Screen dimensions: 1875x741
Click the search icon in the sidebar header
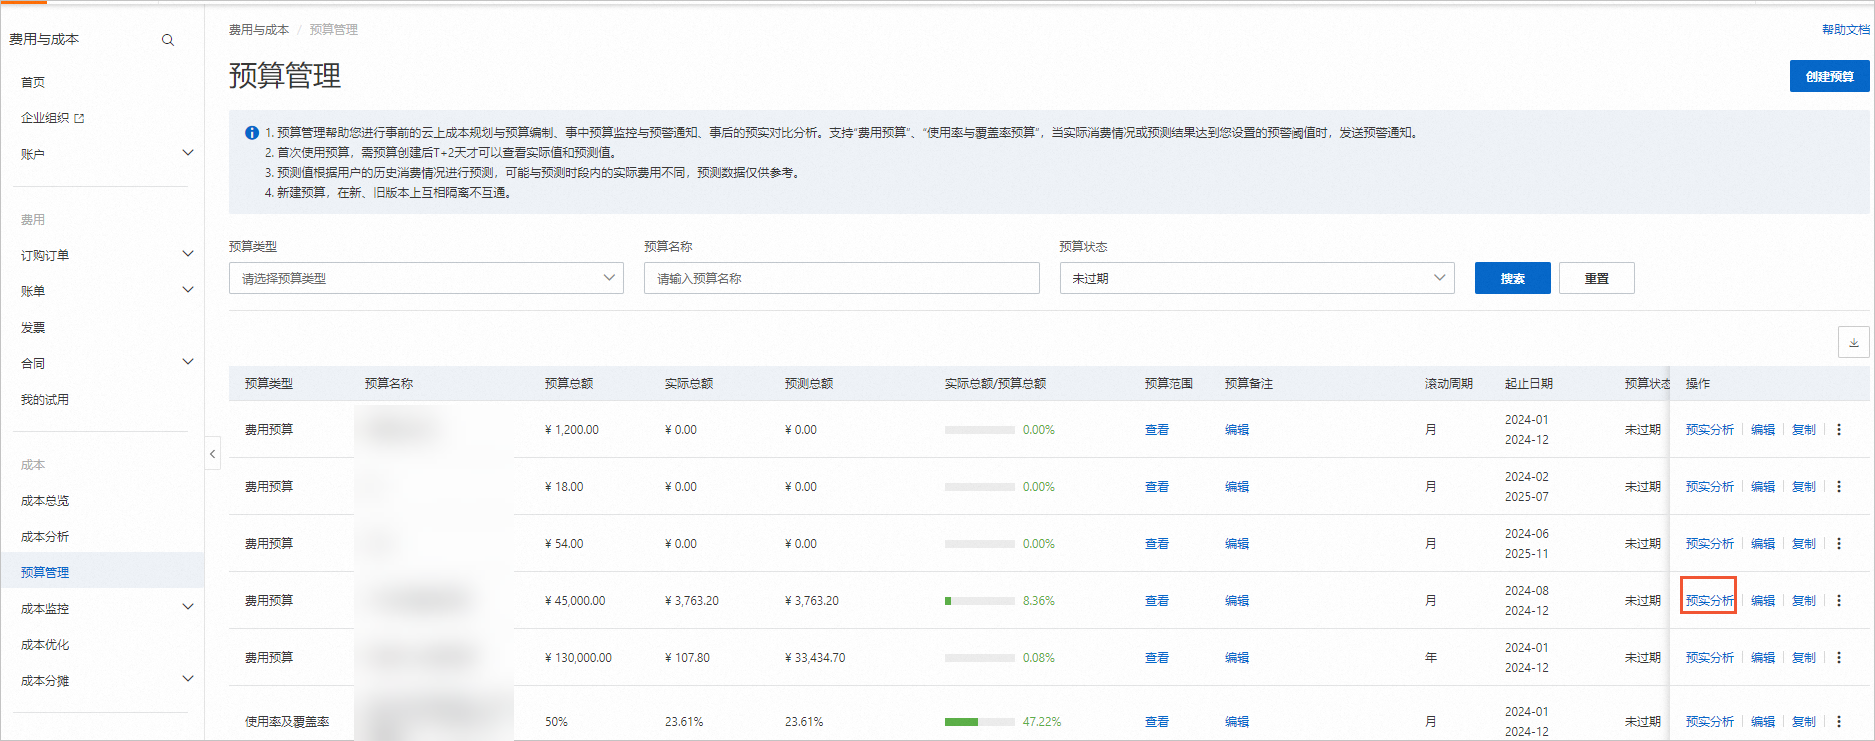tap(168, 40)
